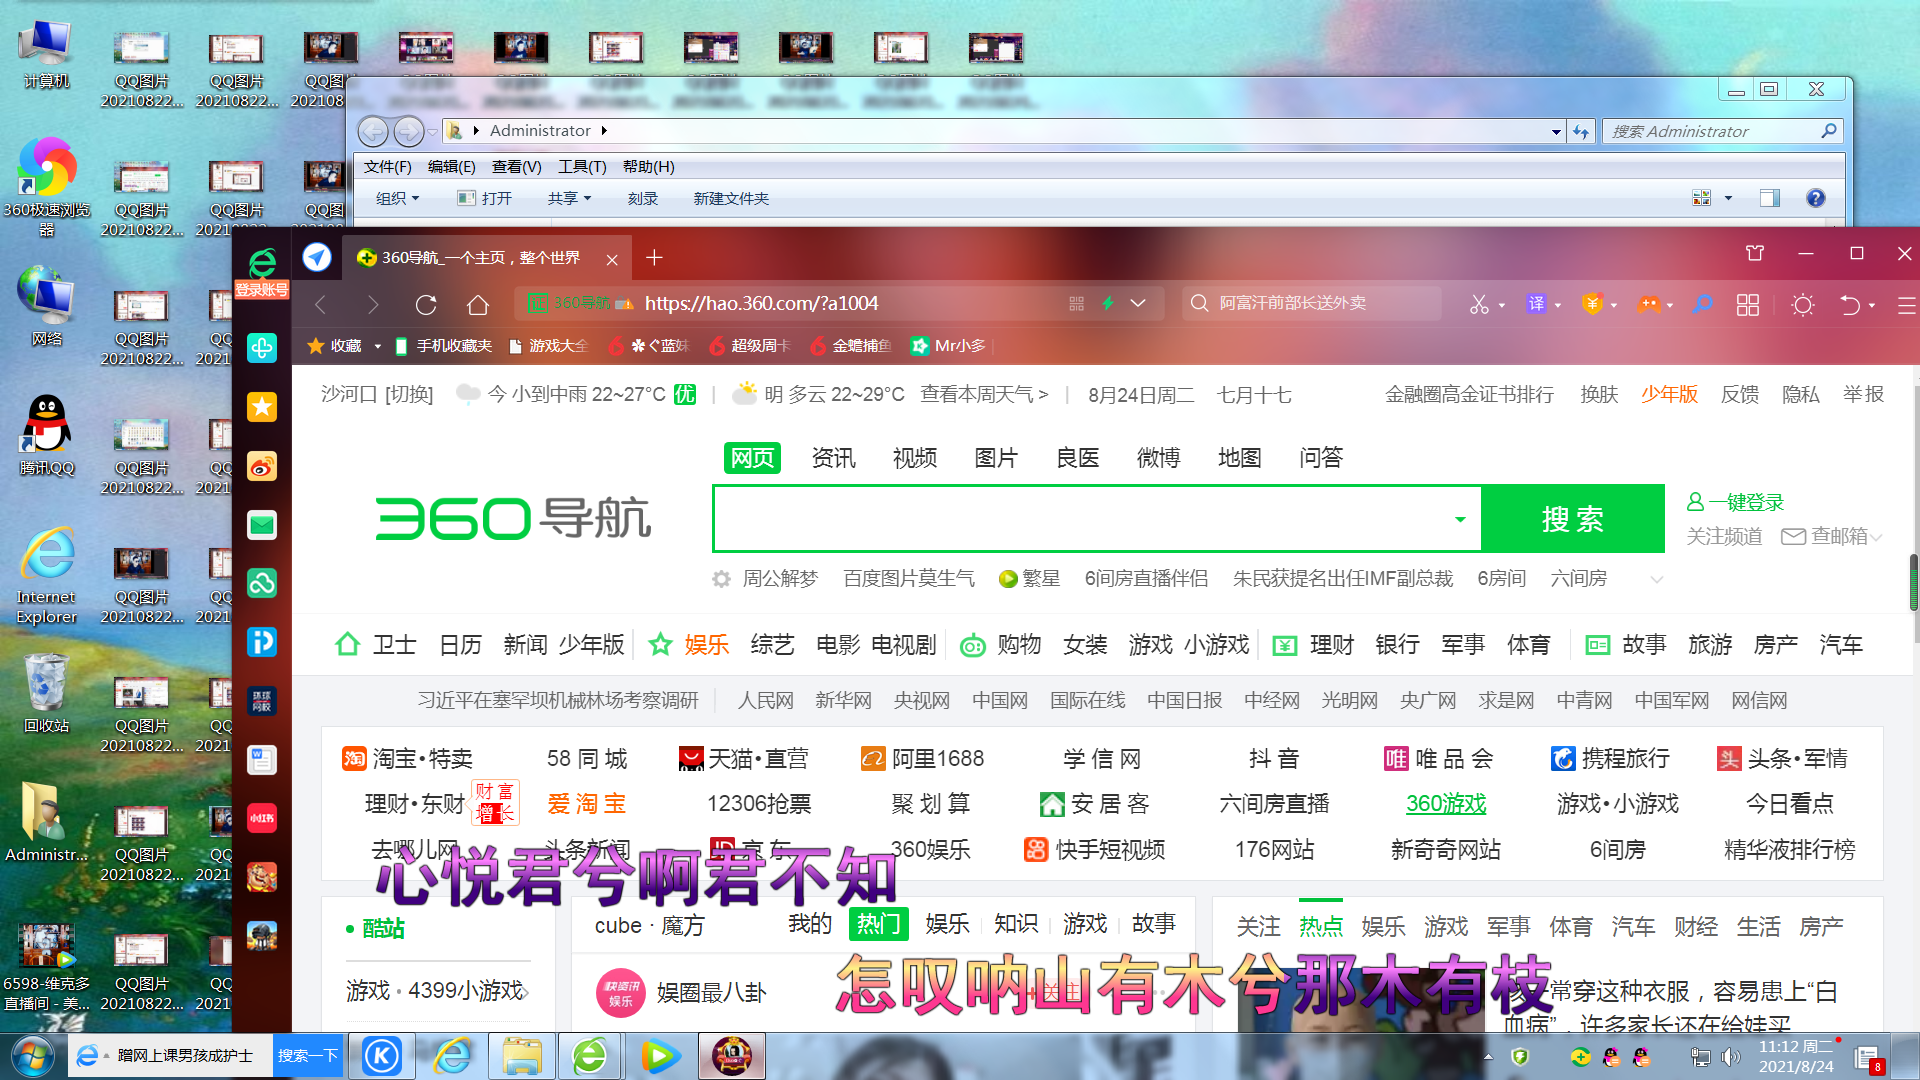Open Tencent QQ desktop icon
Image resolution: width=1920 pixels, height=1080 pixels.
tap(46, 434)
